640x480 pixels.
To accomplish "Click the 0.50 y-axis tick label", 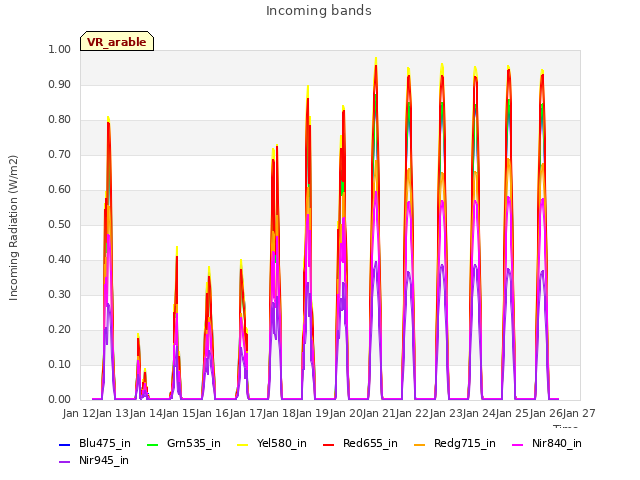I will (60, 224).
